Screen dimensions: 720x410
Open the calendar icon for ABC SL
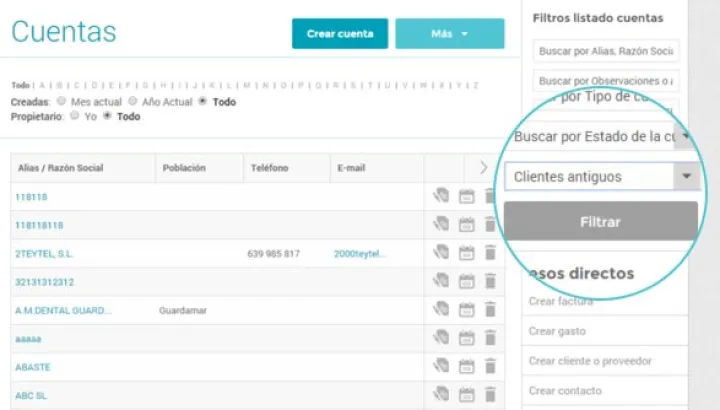[x=467, y=395]
